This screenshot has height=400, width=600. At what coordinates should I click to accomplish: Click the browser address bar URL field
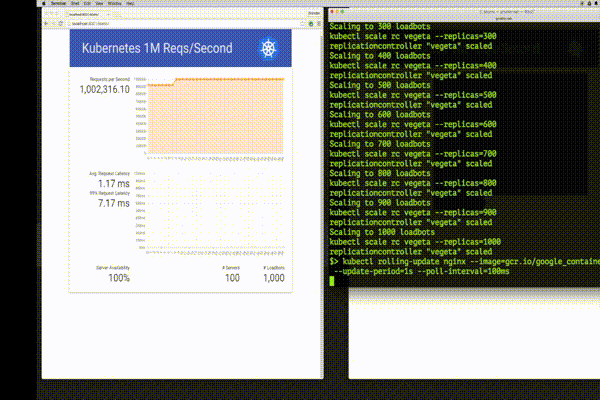tap(184, 24)
